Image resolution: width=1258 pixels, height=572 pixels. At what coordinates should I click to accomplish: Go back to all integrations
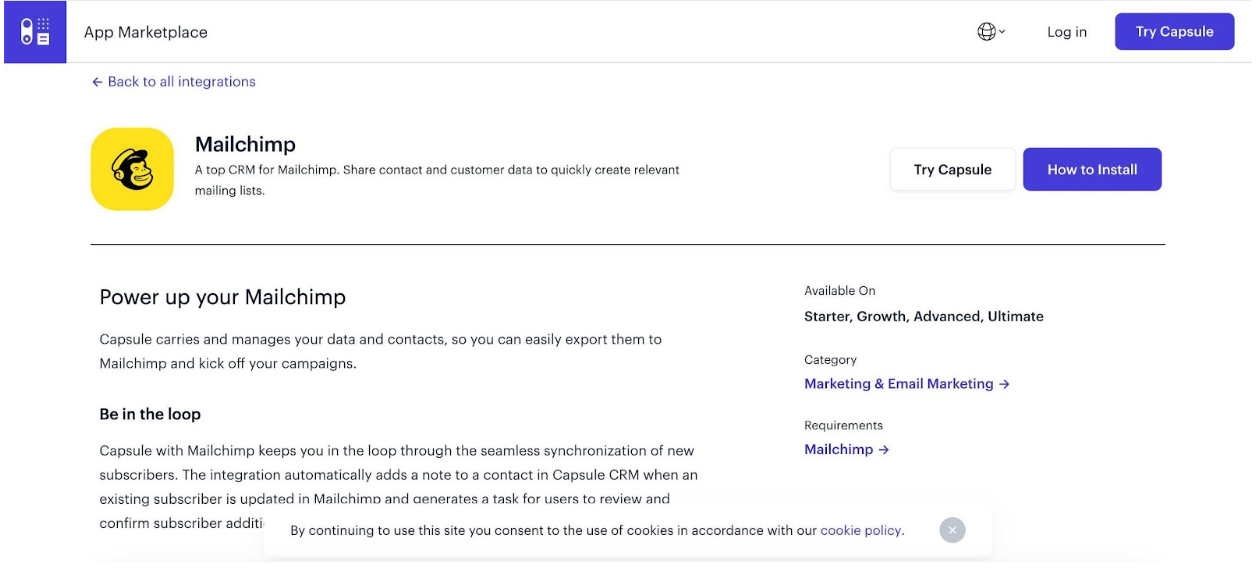(174, 82)
